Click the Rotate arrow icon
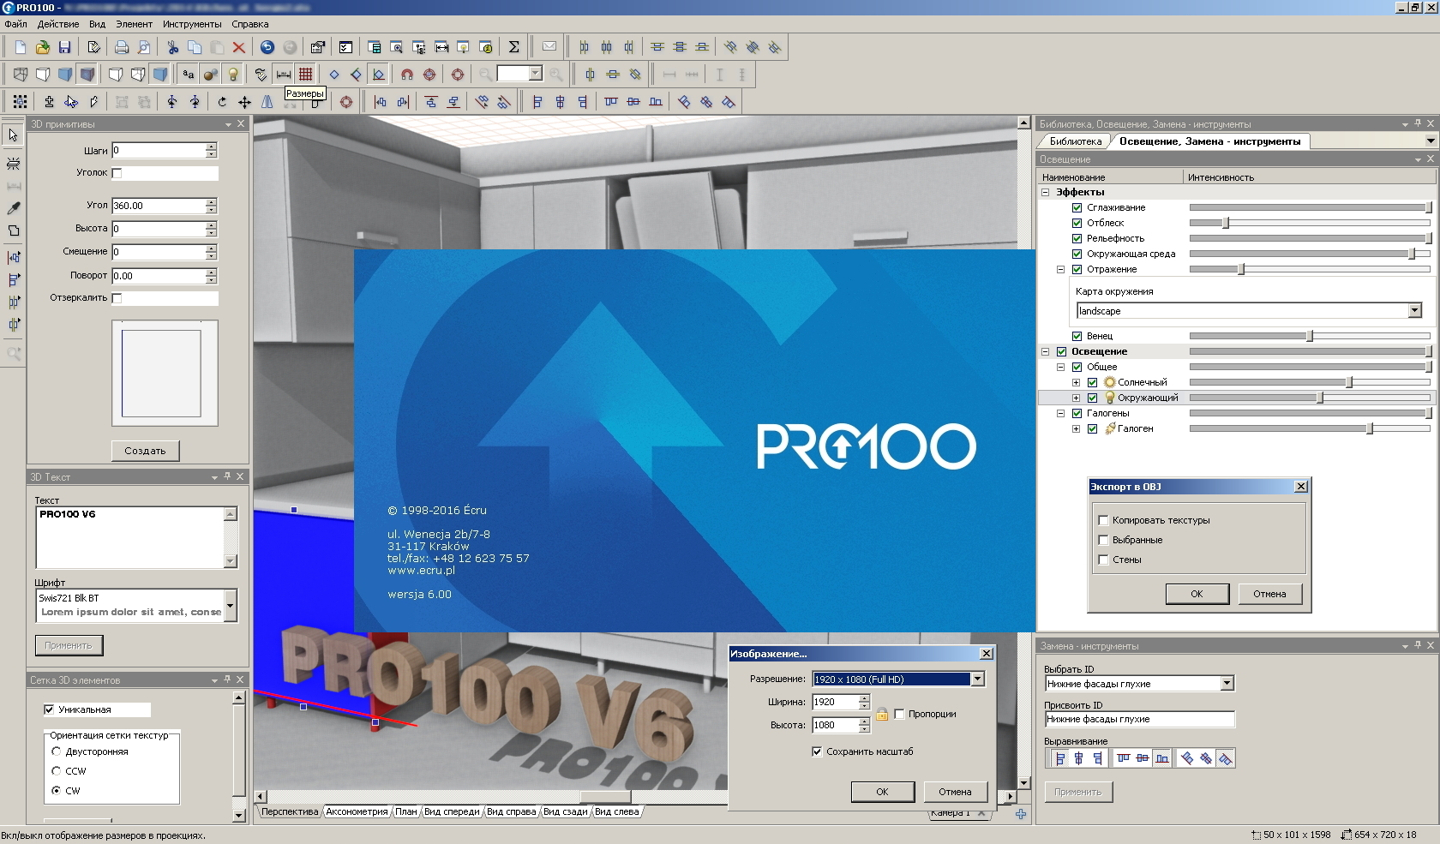Screen dimensions: 1440x844 pyautogui.click(x=222, y=101)
